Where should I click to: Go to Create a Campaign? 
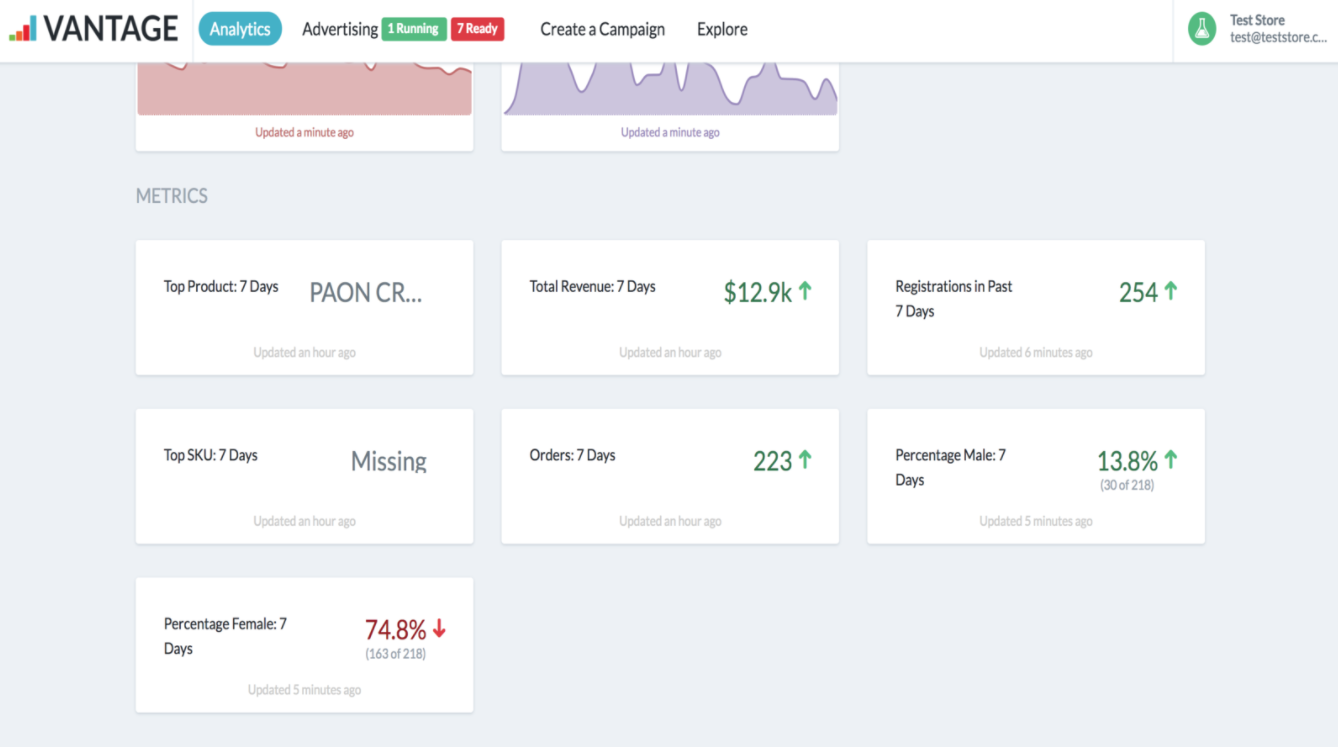[603, 29]
